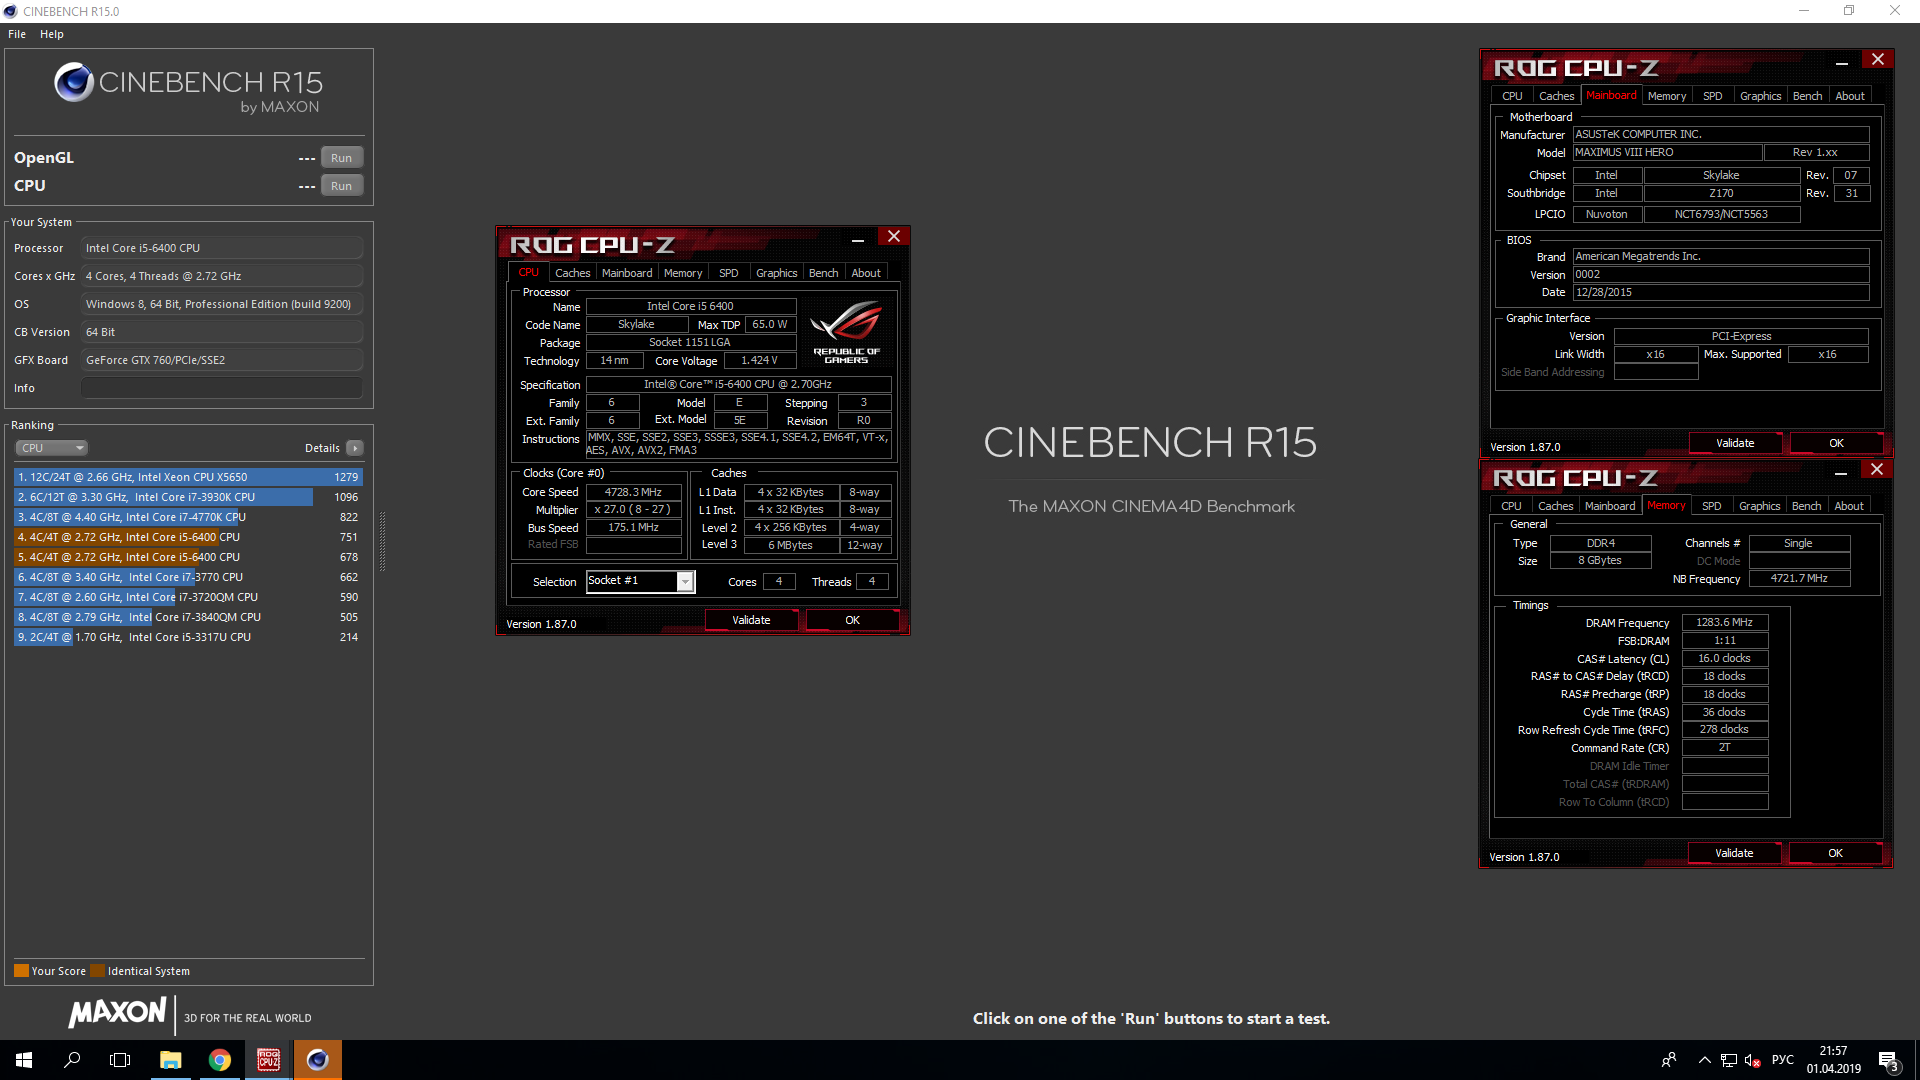Open taskbar search magnifier
The width and height of the screenshot is (1920, 1080).
[x=72, y=1060]
